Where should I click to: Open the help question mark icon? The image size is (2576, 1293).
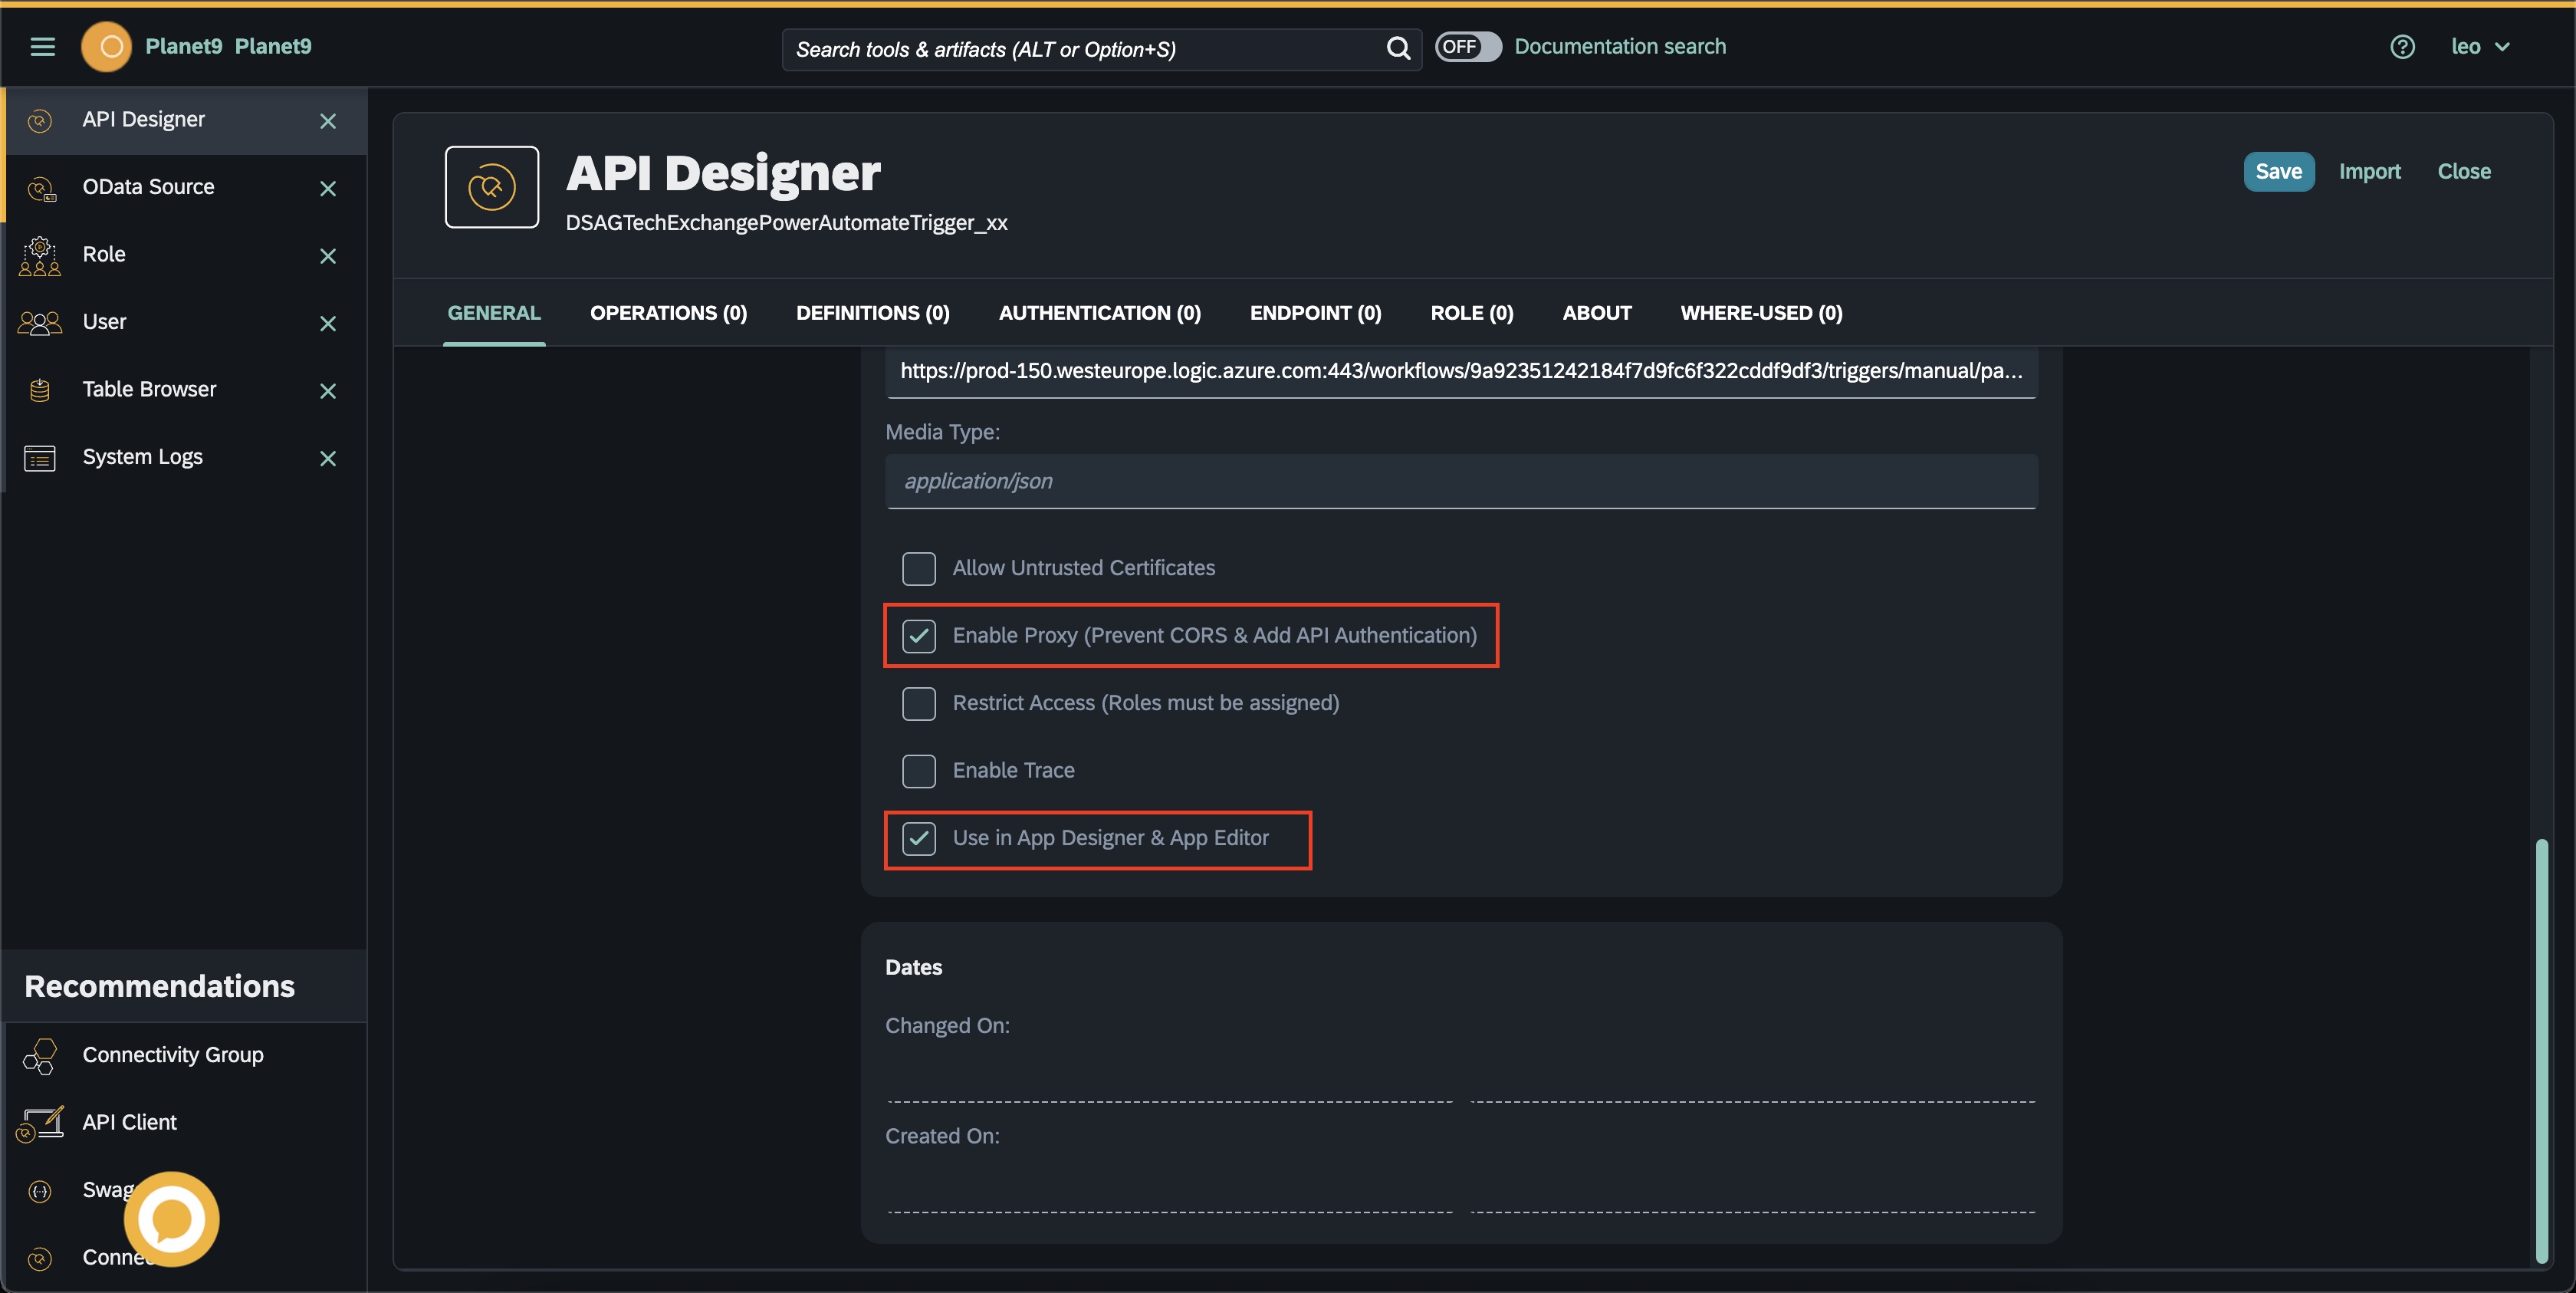(x=2402, y=47)
